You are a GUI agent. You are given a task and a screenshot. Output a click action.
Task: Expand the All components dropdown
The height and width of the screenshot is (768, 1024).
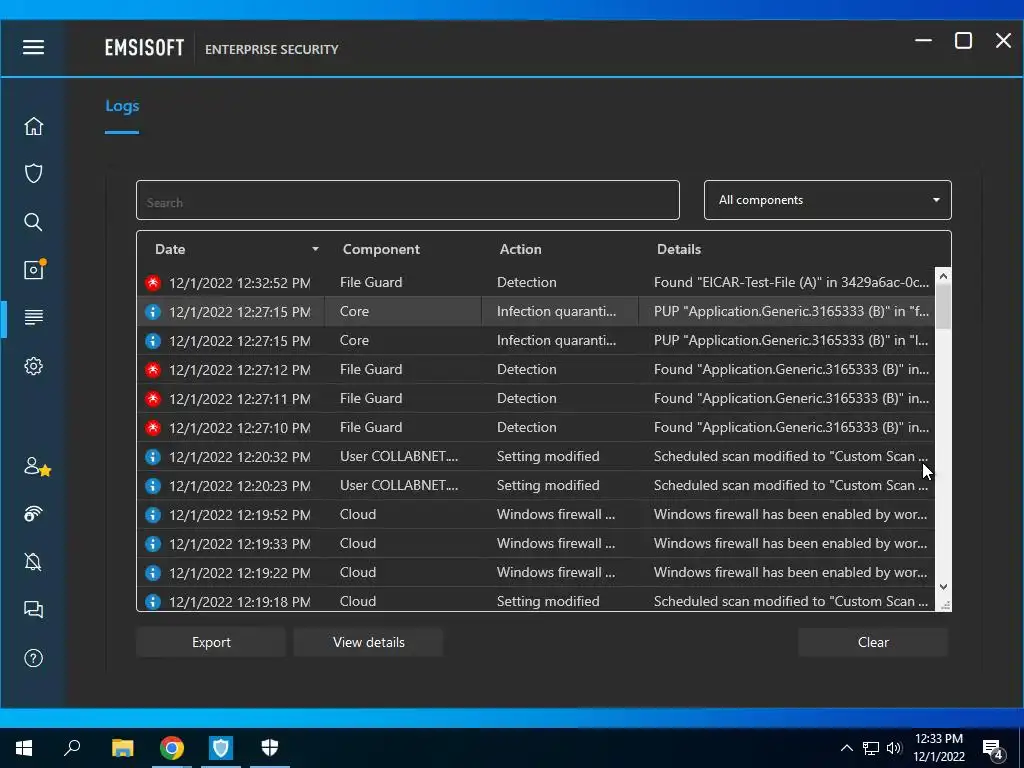827,200
